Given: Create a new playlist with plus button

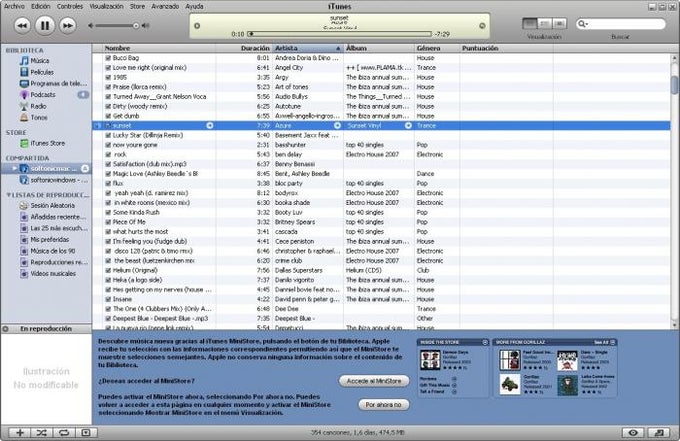Looking at the screenshot, I should (20, 432).
